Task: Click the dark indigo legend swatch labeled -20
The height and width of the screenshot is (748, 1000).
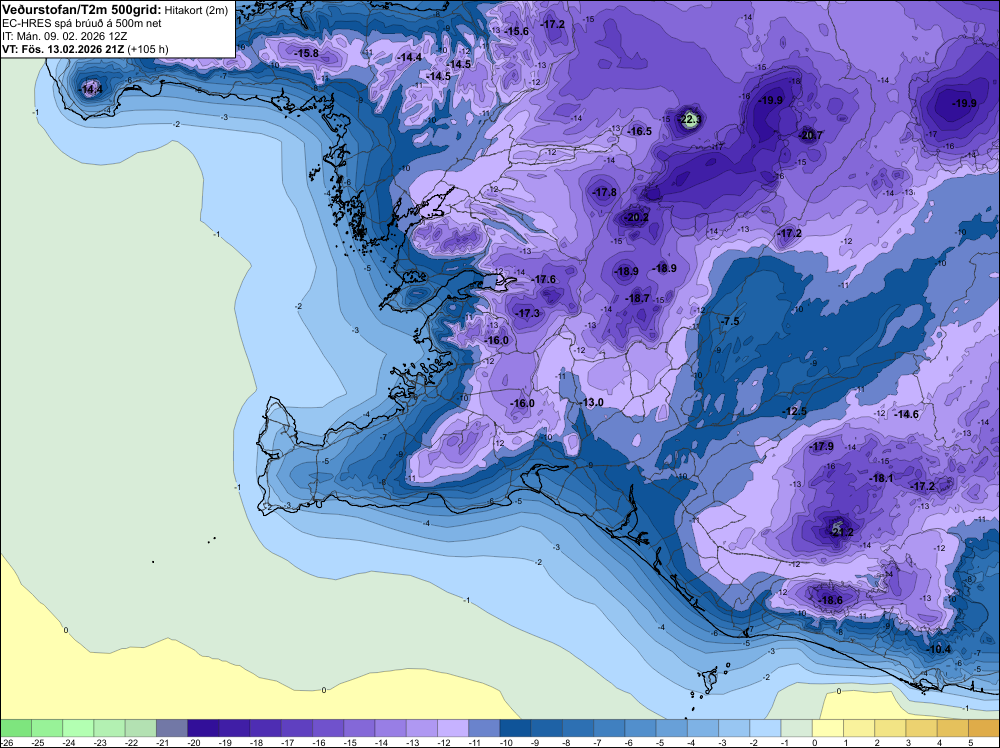Action: [203, 728]
